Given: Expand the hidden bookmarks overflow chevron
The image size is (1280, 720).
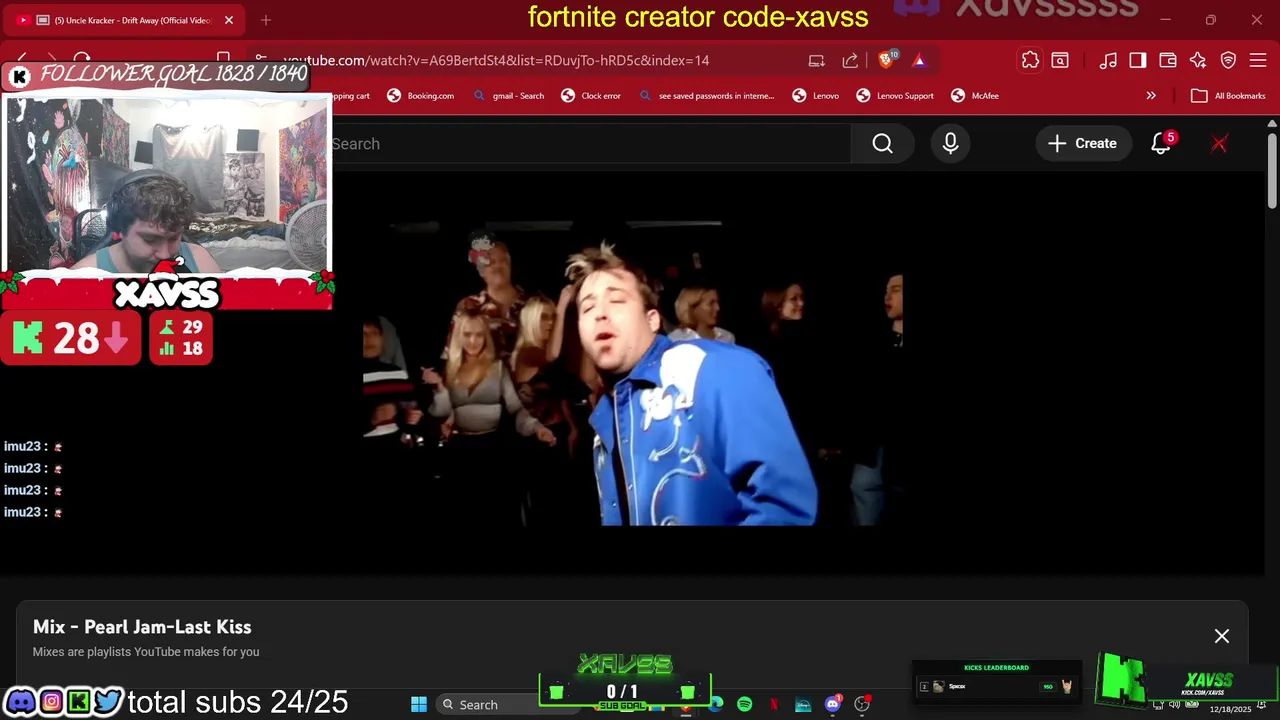Looking at the screenshot, I should coord(1151,96).
